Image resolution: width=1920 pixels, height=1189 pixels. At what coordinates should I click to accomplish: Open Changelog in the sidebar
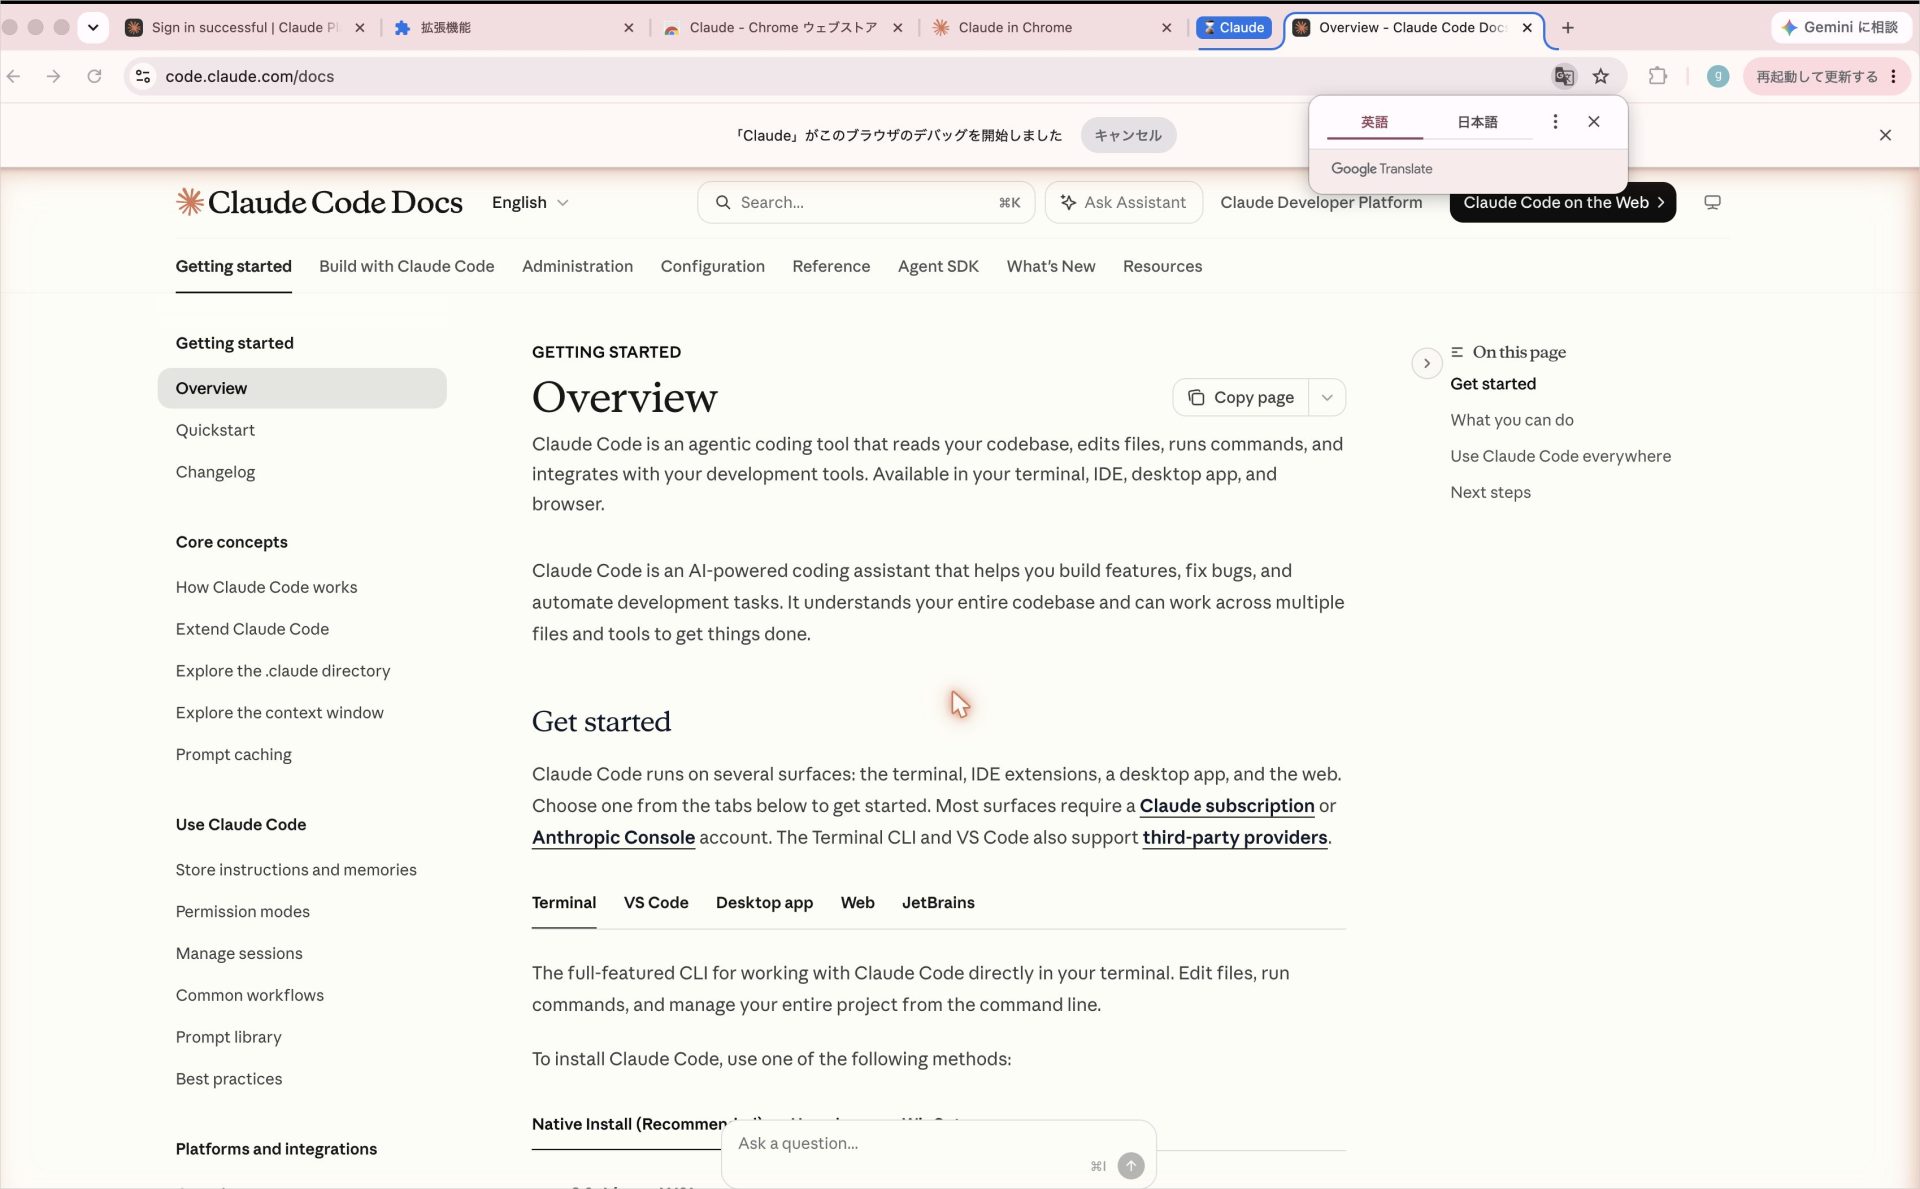click(x=215, y=472)
